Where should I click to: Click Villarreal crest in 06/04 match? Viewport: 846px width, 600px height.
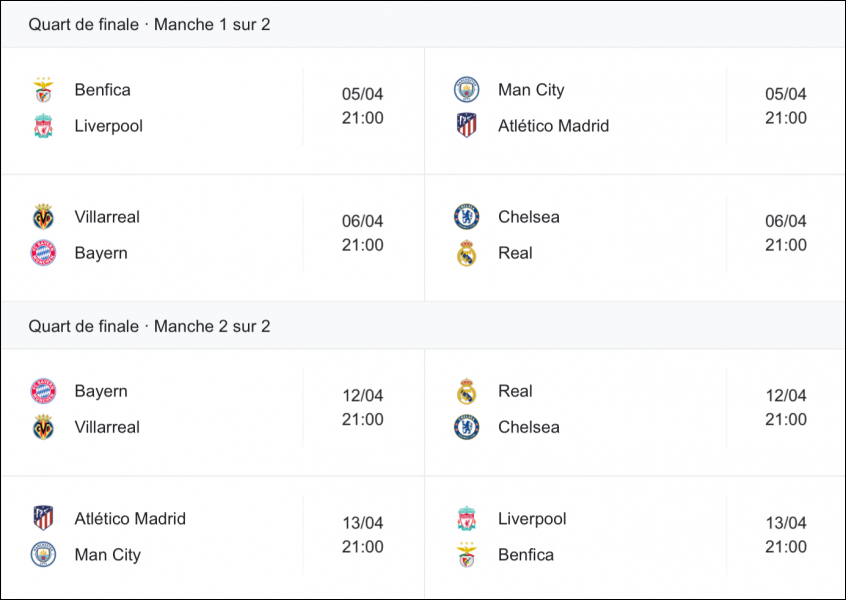coord(43,216)
